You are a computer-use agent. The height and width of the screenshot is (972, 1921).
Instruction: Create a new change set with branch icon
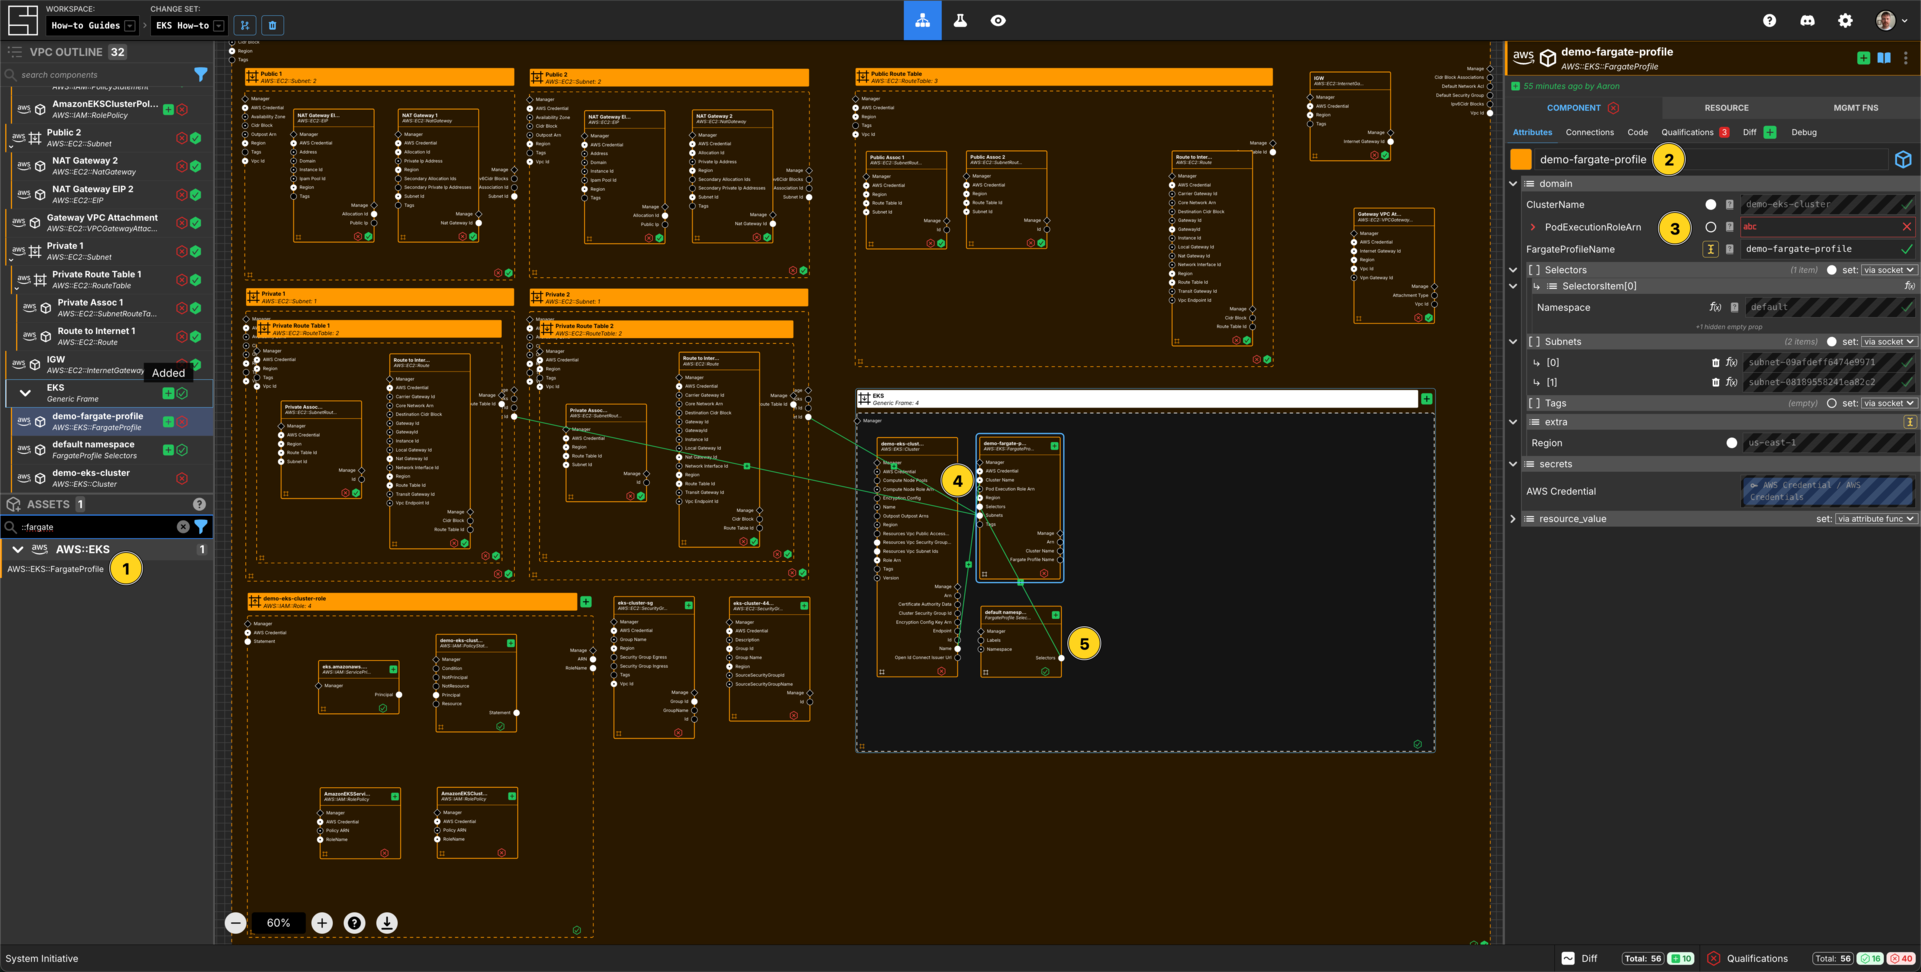click(245, 25)
